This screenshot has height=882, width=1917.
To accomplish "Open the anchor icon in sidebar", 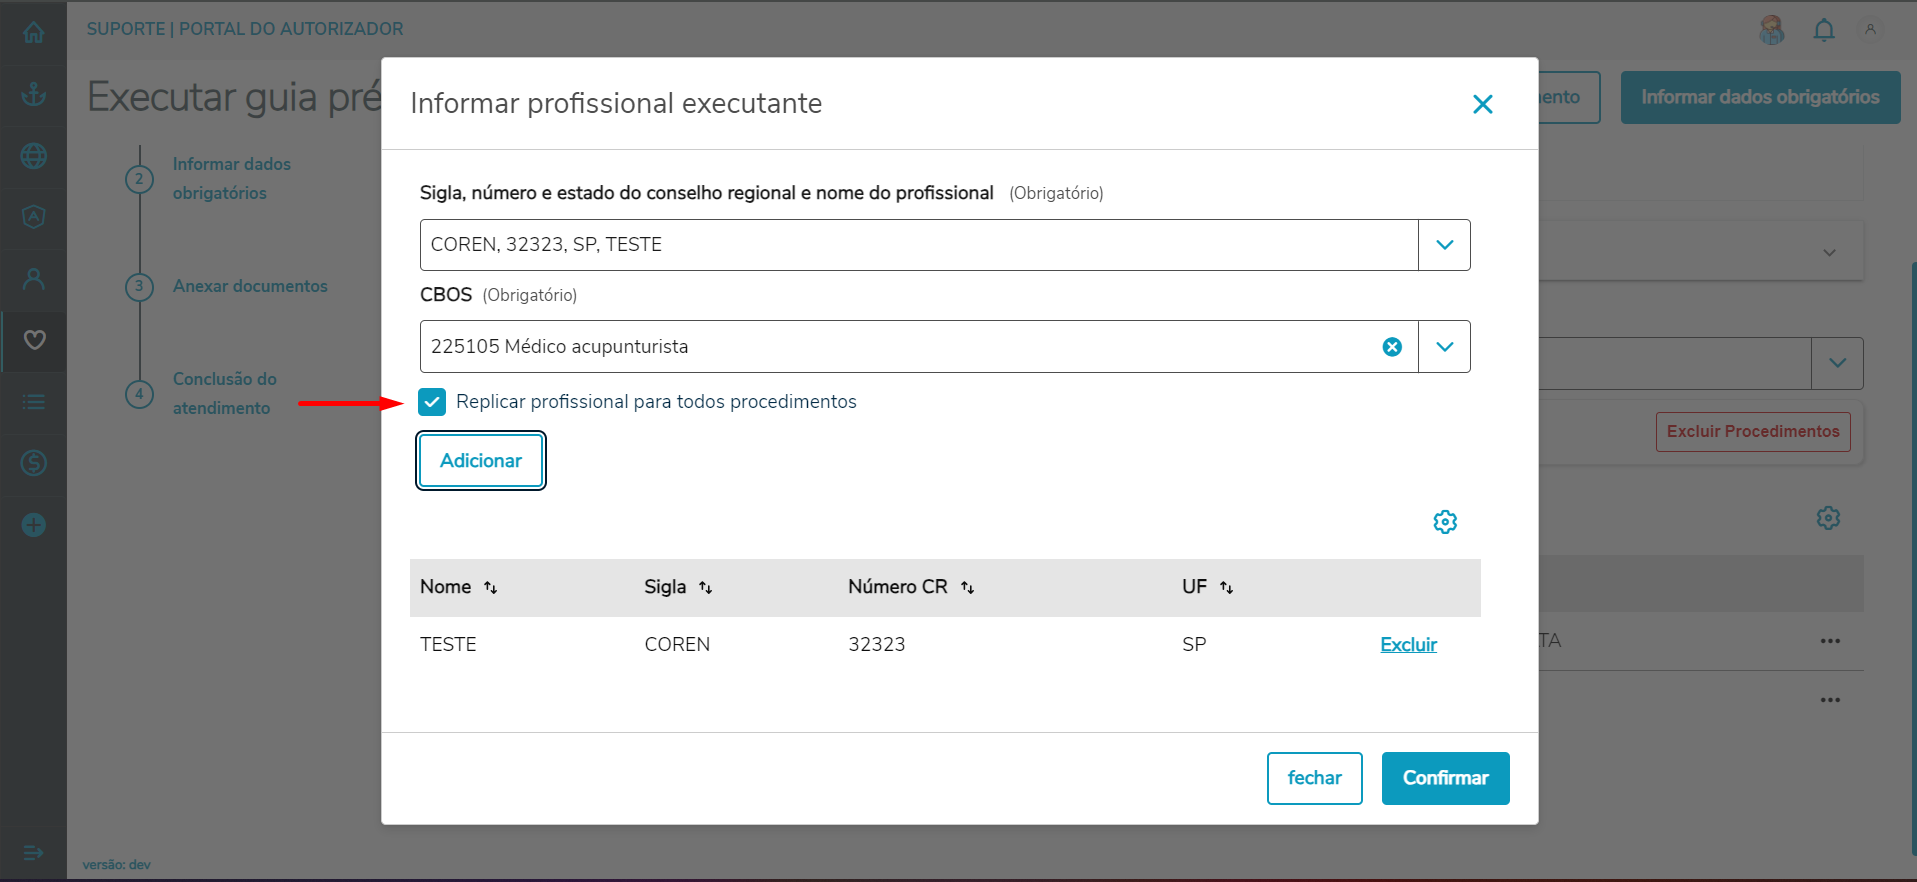I will point(34,95).
